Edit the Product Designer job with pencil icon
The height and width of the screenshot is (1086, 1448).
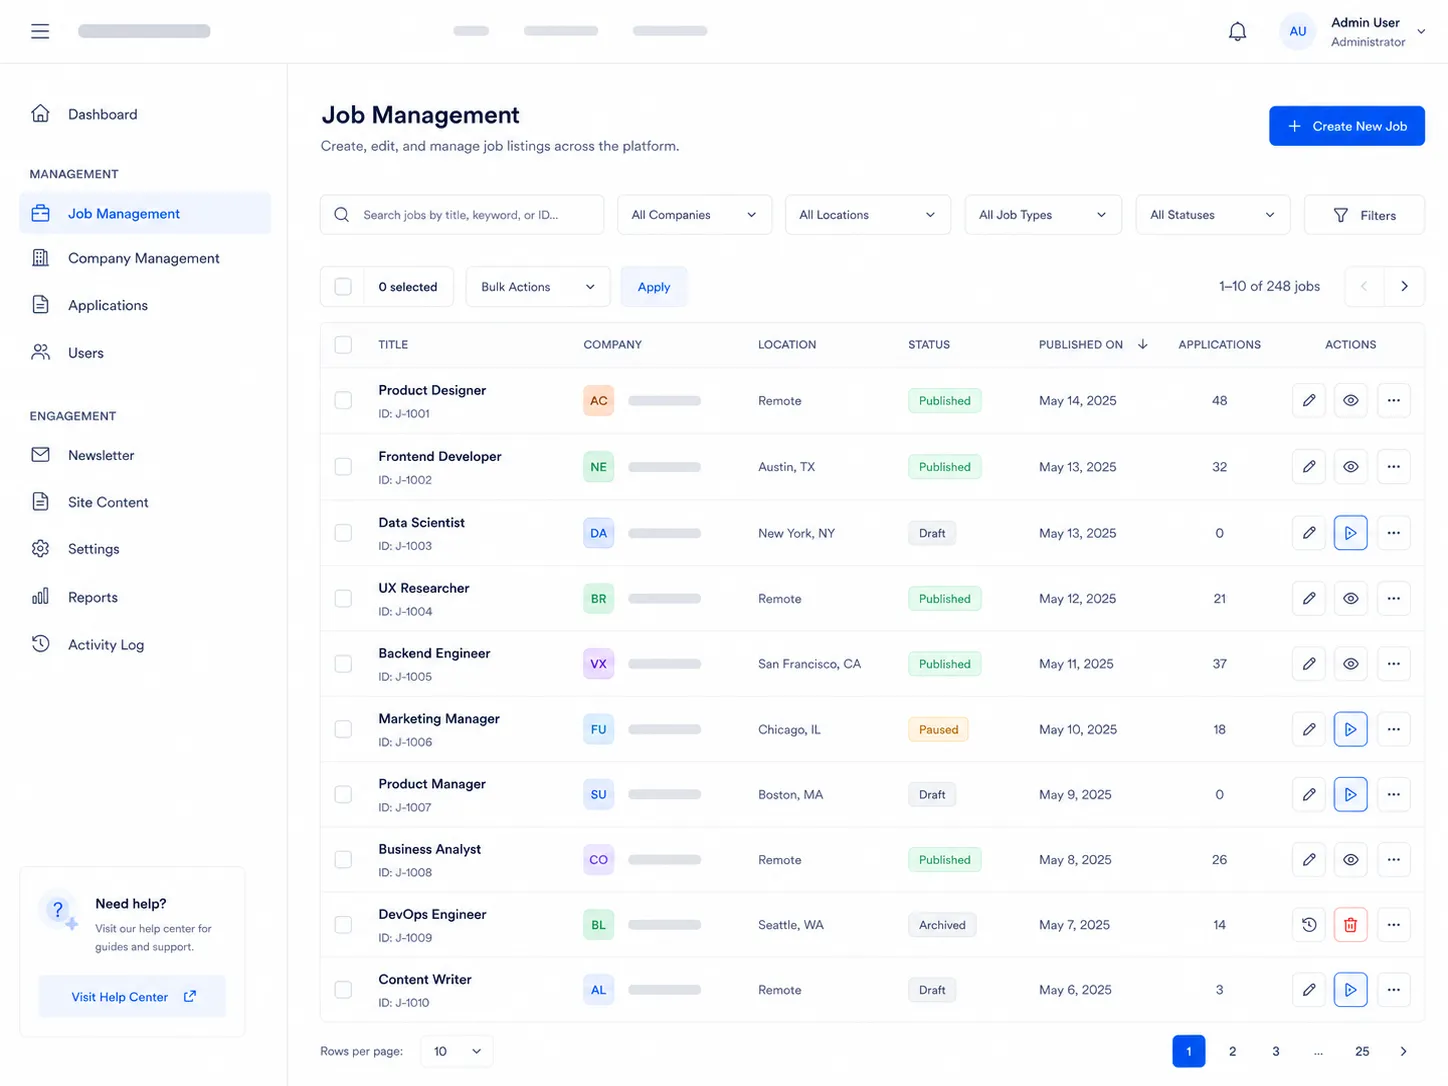(x=1309, y=400)
